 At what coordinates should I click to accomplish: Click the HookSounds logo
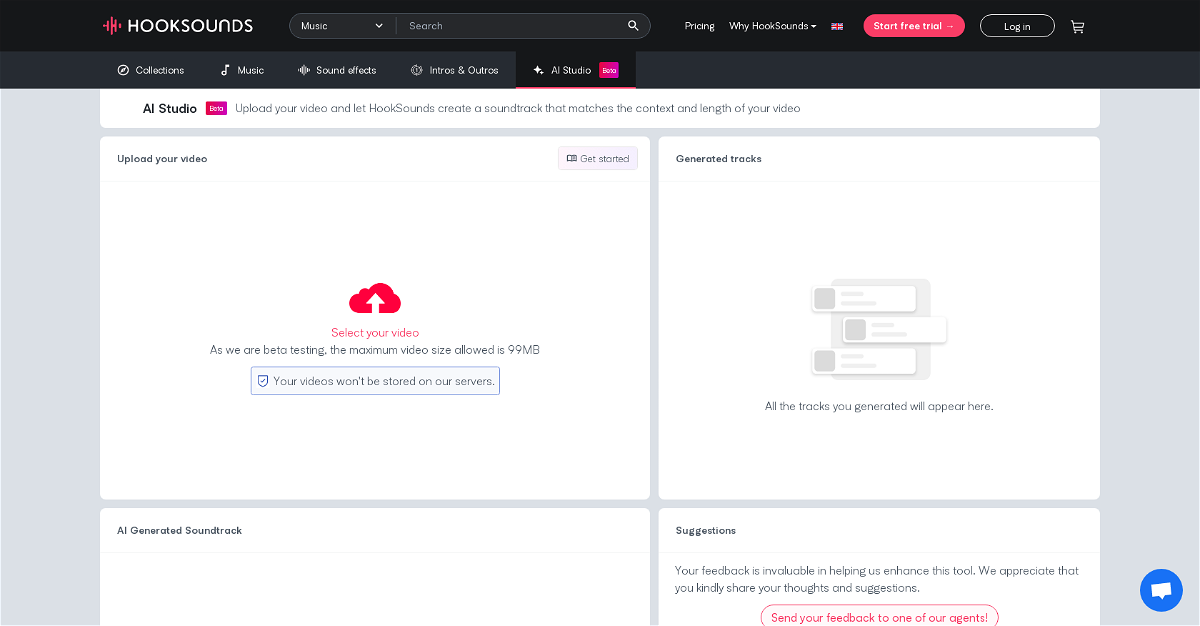pyautogui.click(x=178, y=26)
